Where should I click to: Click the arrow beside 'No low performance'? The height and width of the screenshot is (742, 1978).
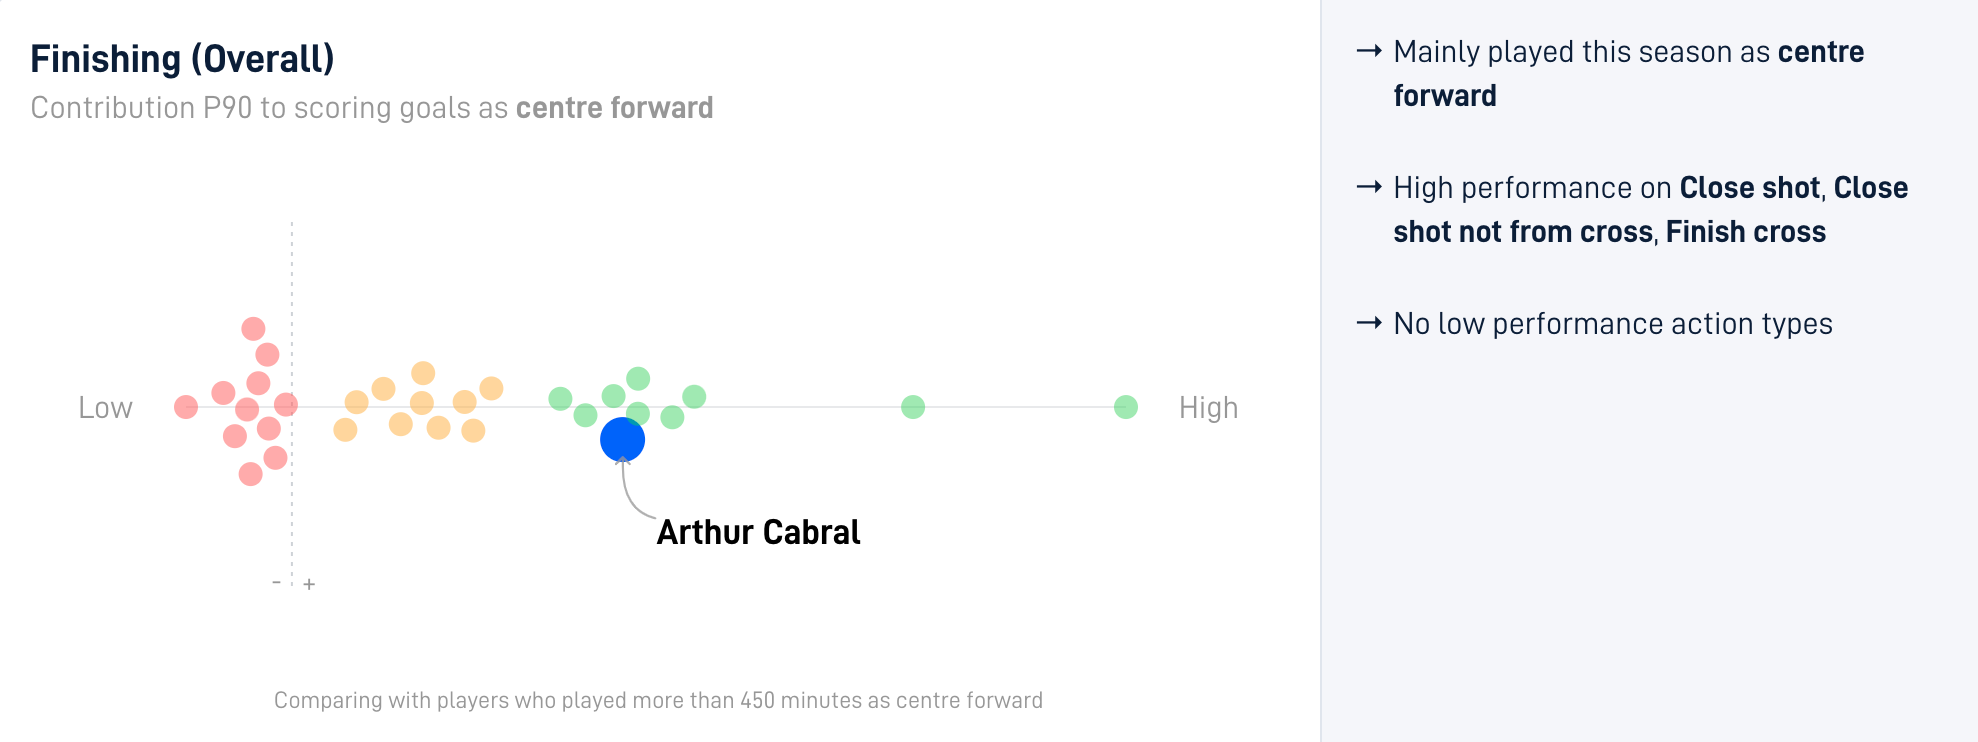[1369, 323]
